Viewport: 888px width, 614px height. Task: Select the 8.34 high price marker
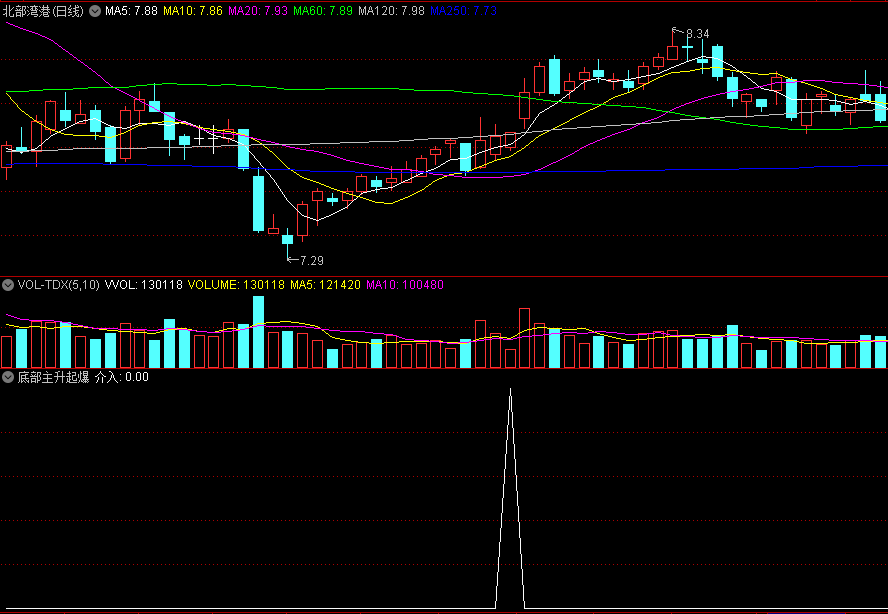(698, 34)
